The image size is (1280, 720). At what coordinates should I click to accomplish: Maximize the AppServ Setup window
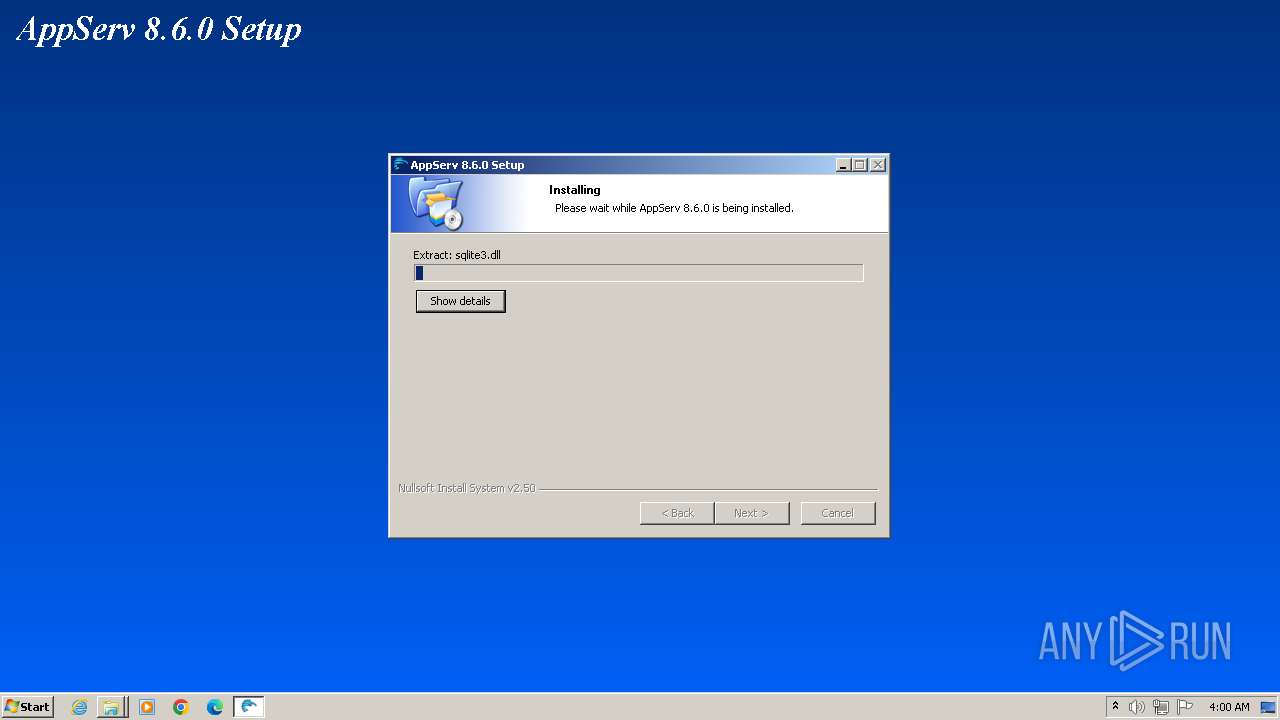(859, 165)
